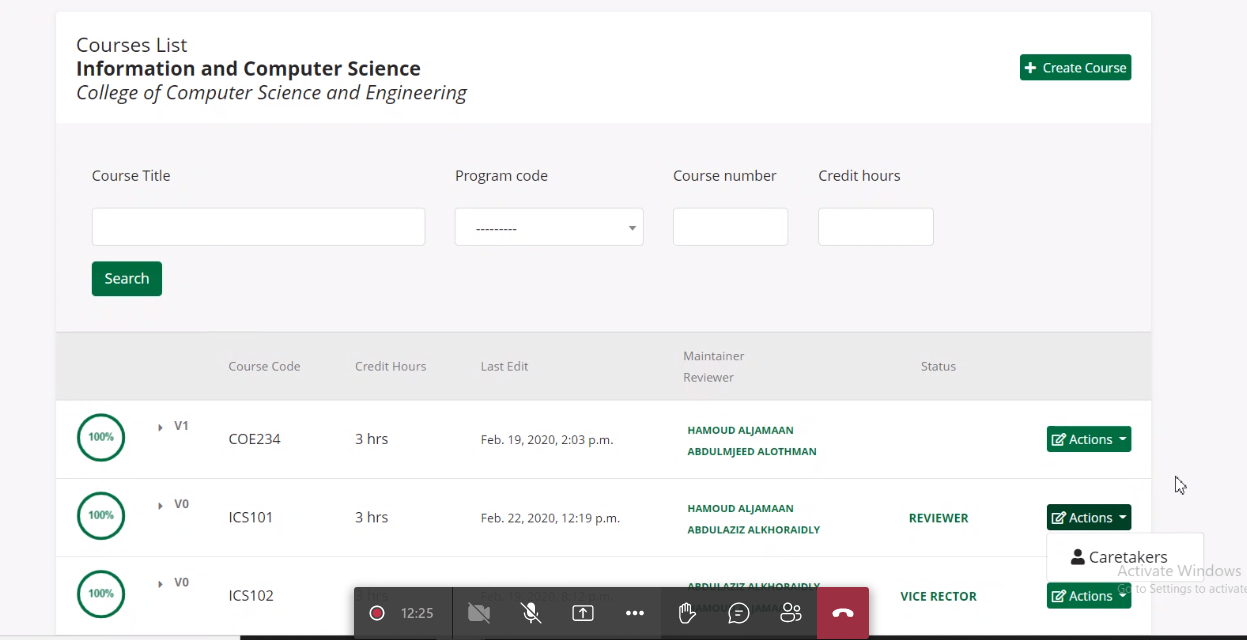The image size is (1247, 640).
Task: Click the Course Title input field
Action: 258,227
